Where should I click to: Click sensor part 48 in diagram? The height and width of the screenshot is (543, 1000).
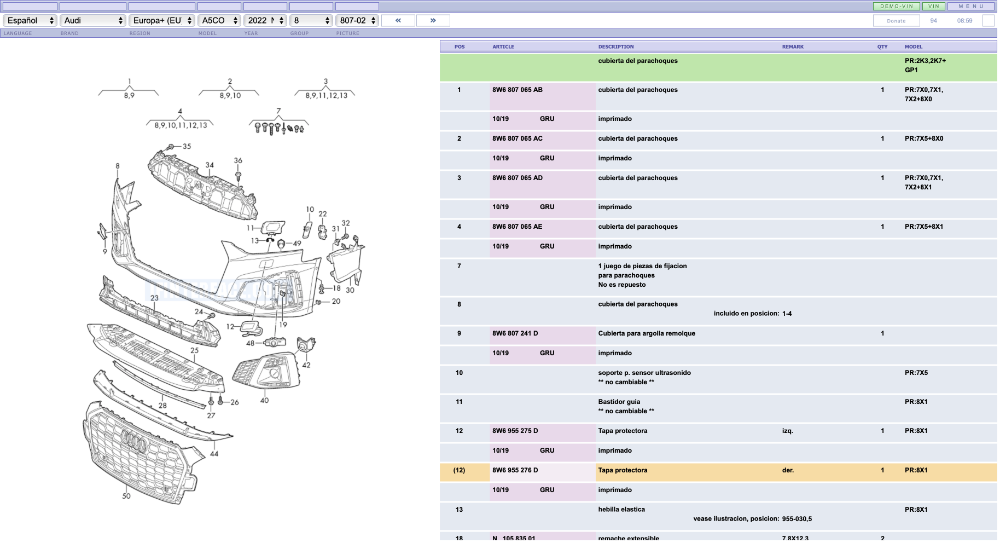pos(274,343)
